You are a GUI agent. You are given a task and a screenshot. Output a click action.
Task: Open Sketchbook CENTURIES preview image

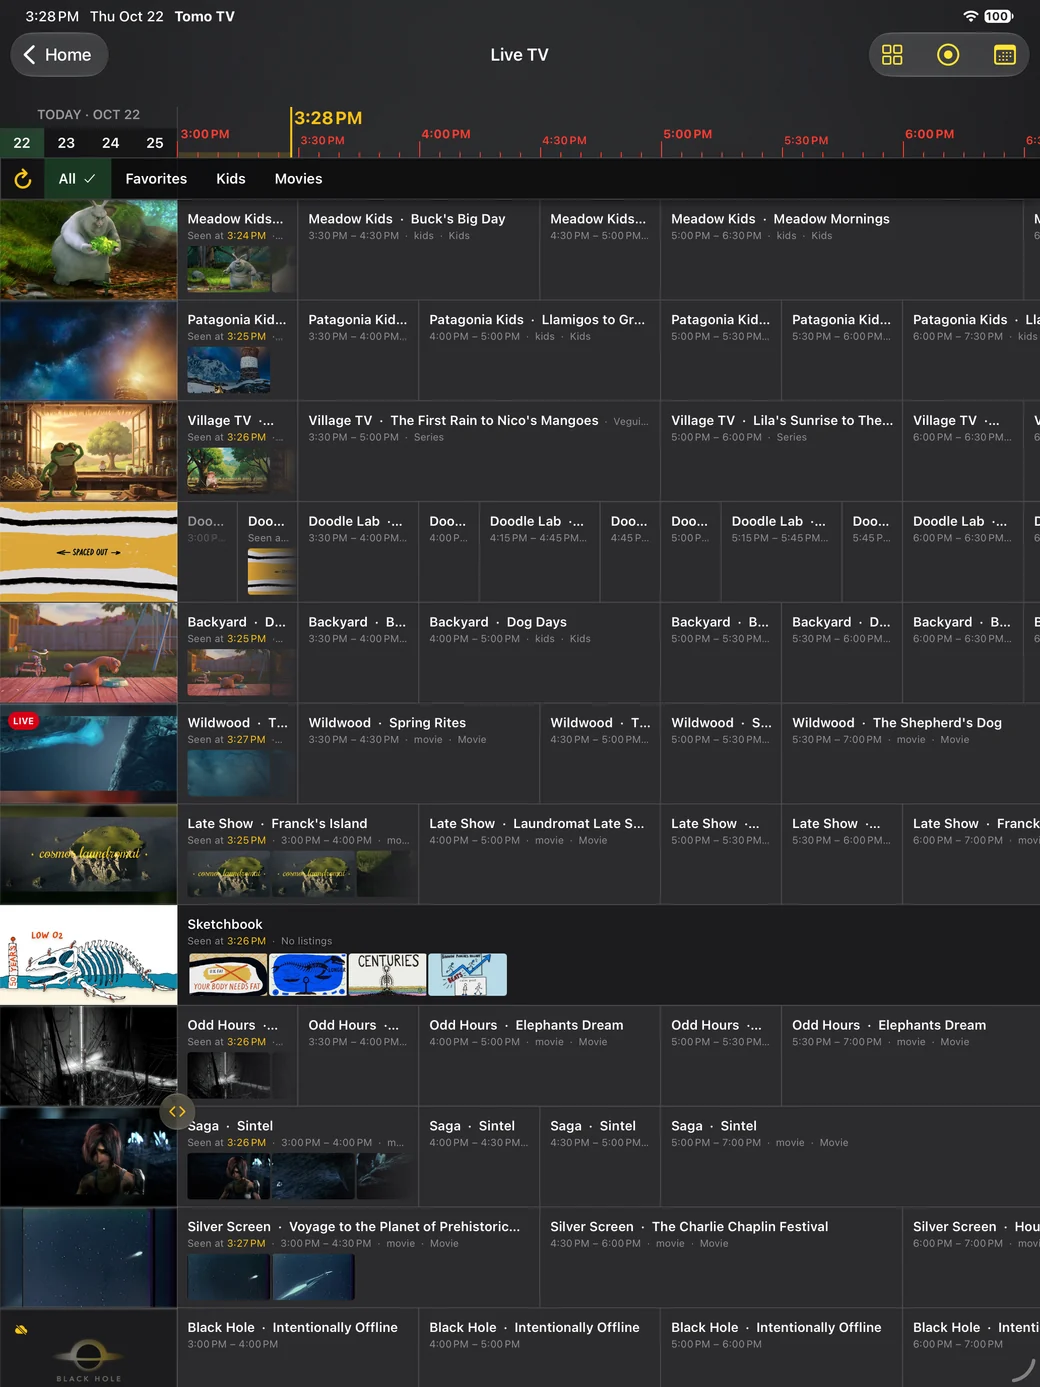tap(388, 974)
